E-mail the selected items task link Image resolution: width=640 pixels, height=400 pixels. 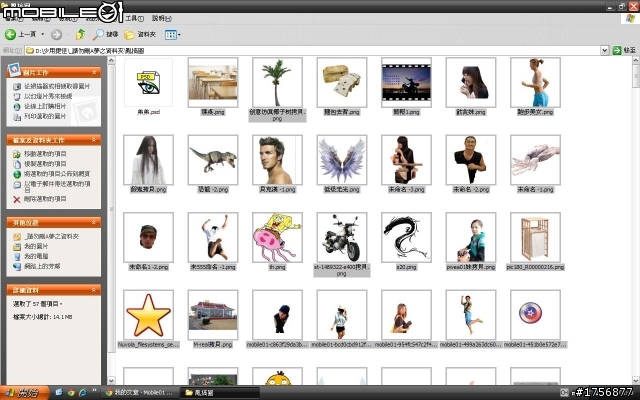(51, 187)
